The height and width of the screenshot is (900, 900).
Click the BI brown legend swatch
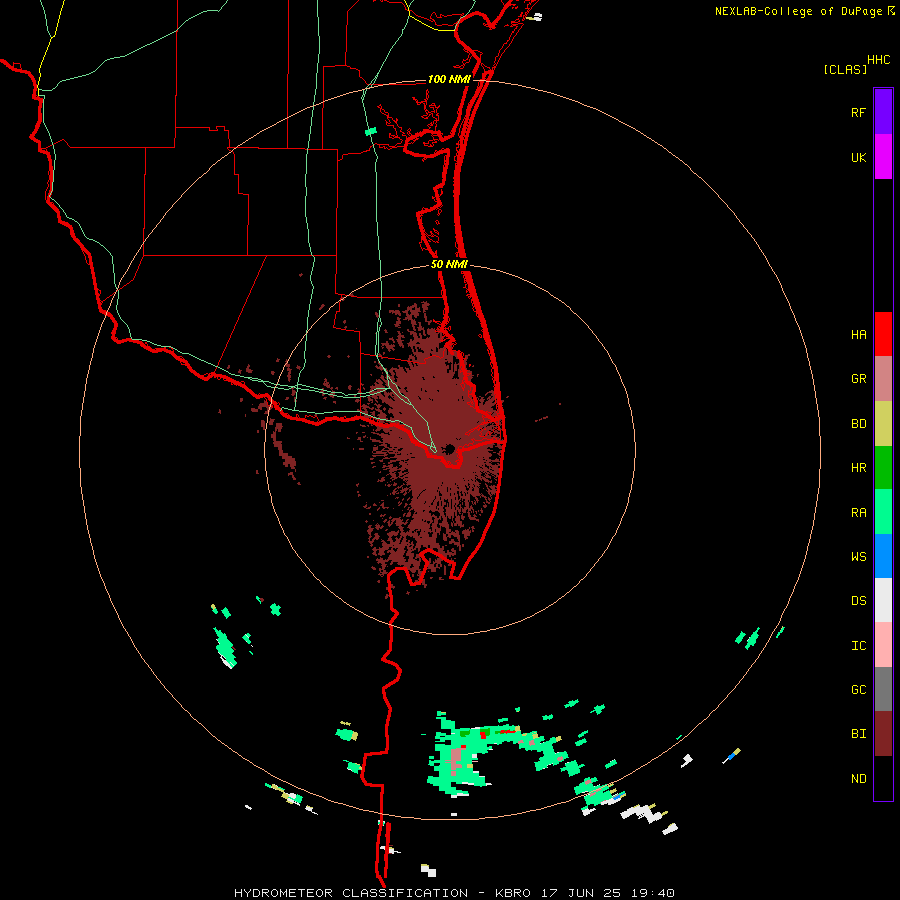tap(883, 734)
